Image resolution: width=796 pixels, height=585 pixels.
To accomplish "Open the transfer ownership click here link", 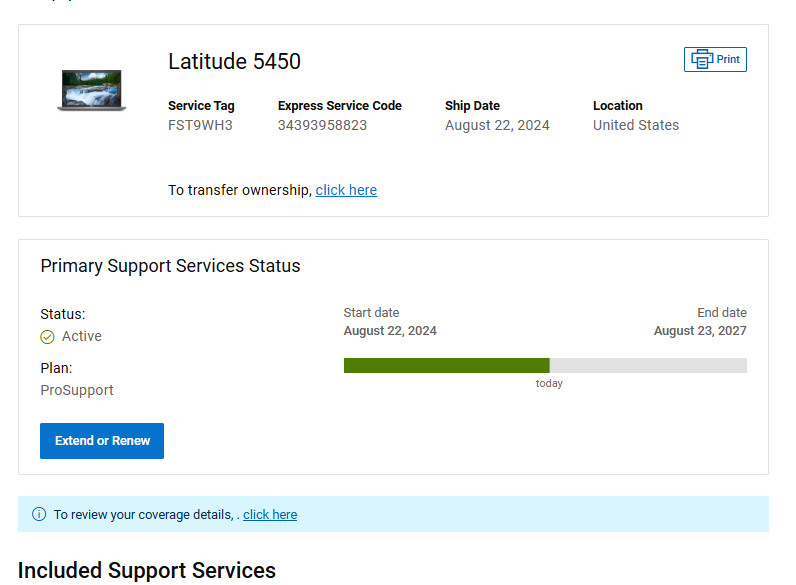I will (x=346, y=190).
